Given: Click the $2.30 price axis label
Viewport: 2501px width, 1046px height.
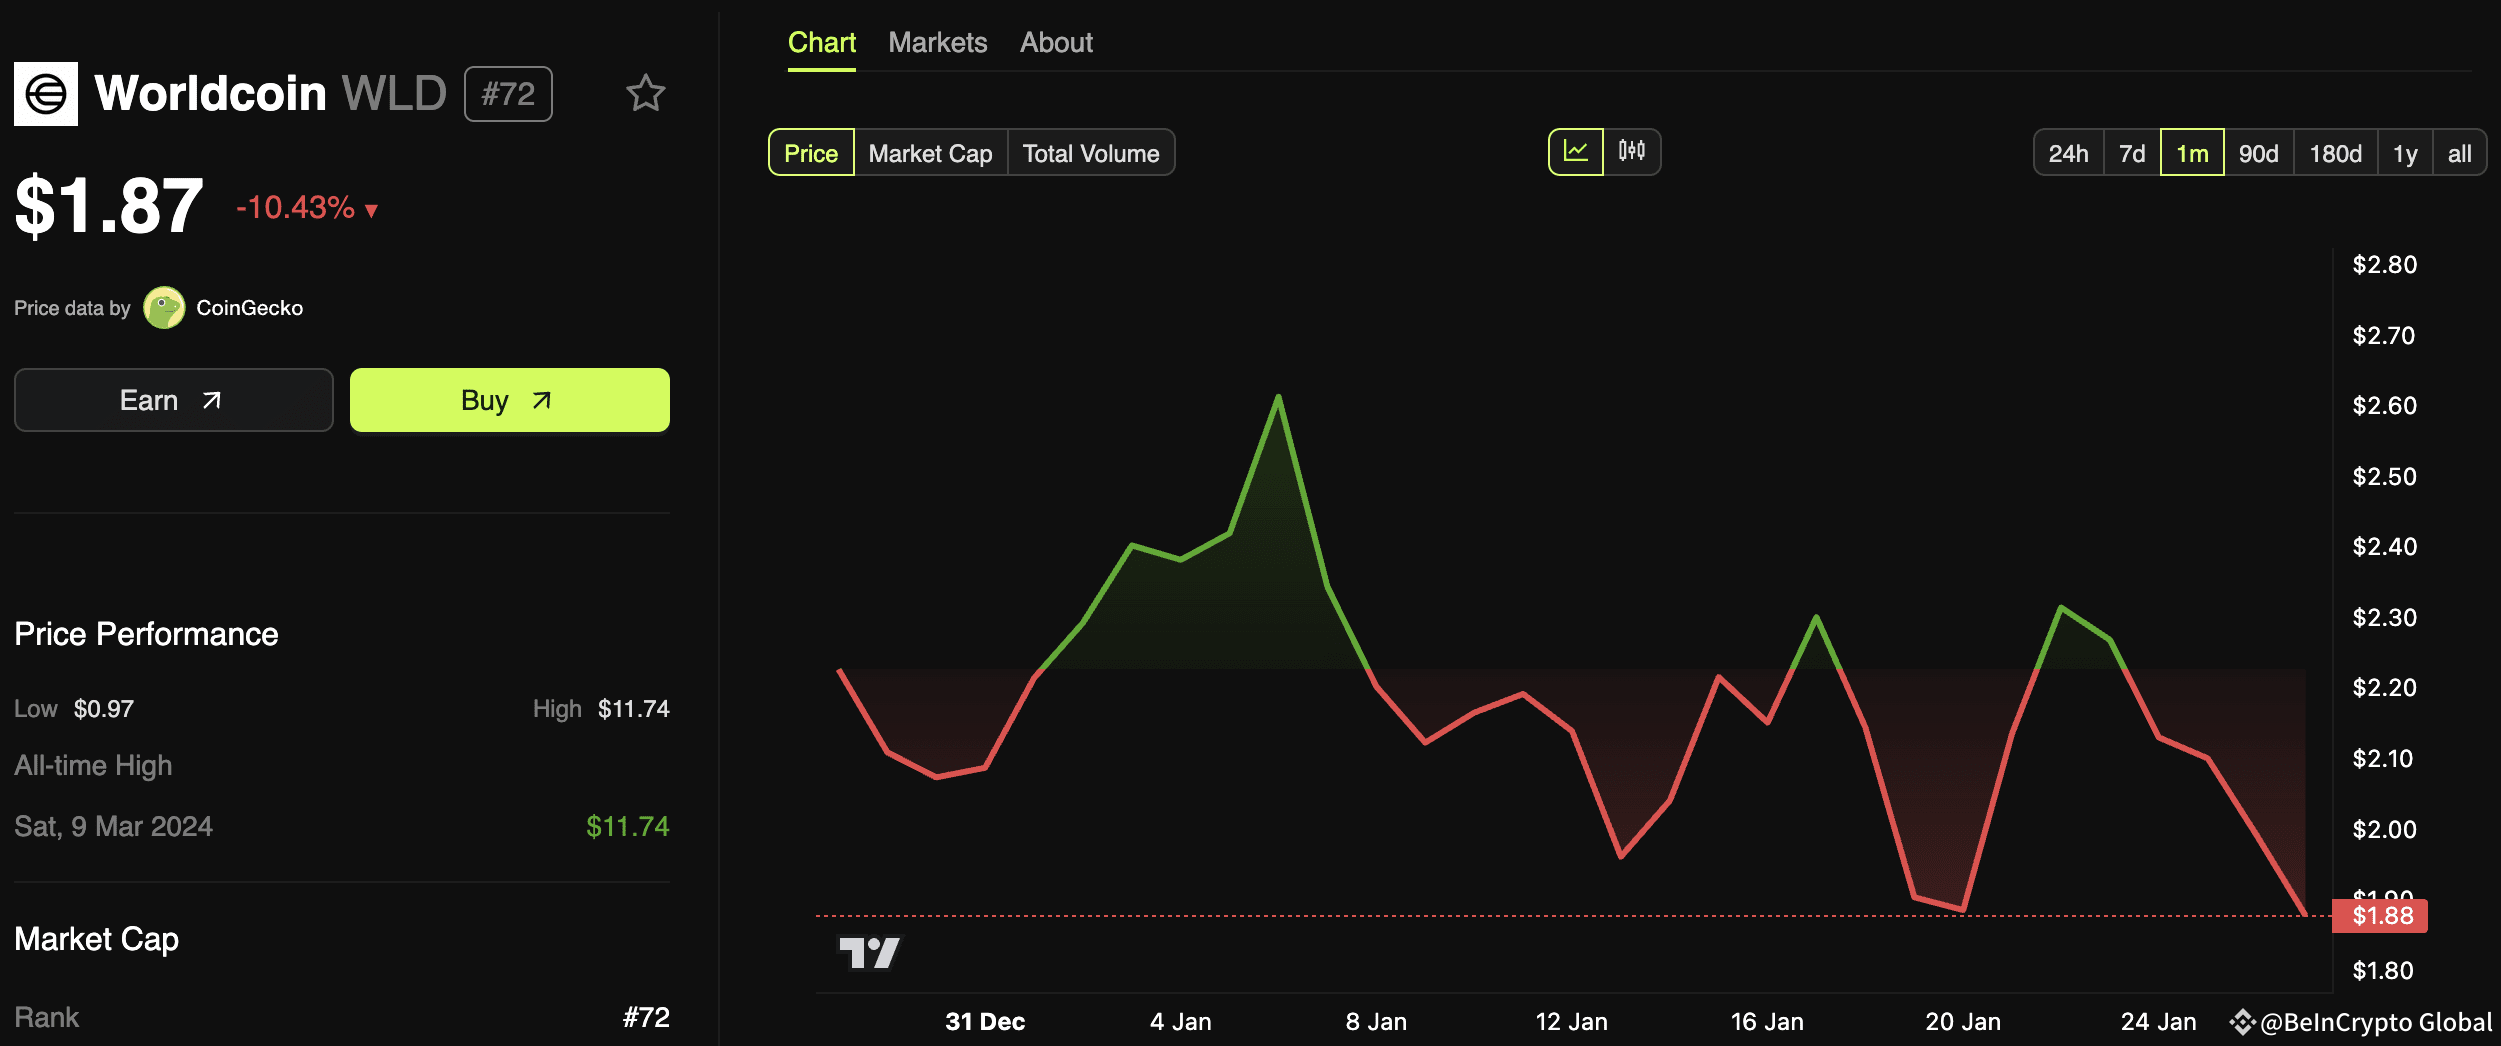Looking at the screenshot, I should (2385, 618).
